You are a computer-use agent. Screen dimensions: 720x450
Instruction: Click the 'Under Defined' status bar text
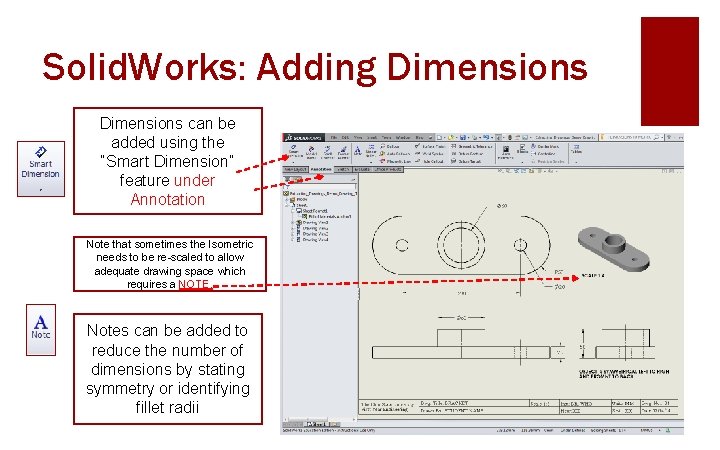coord(573,431)
